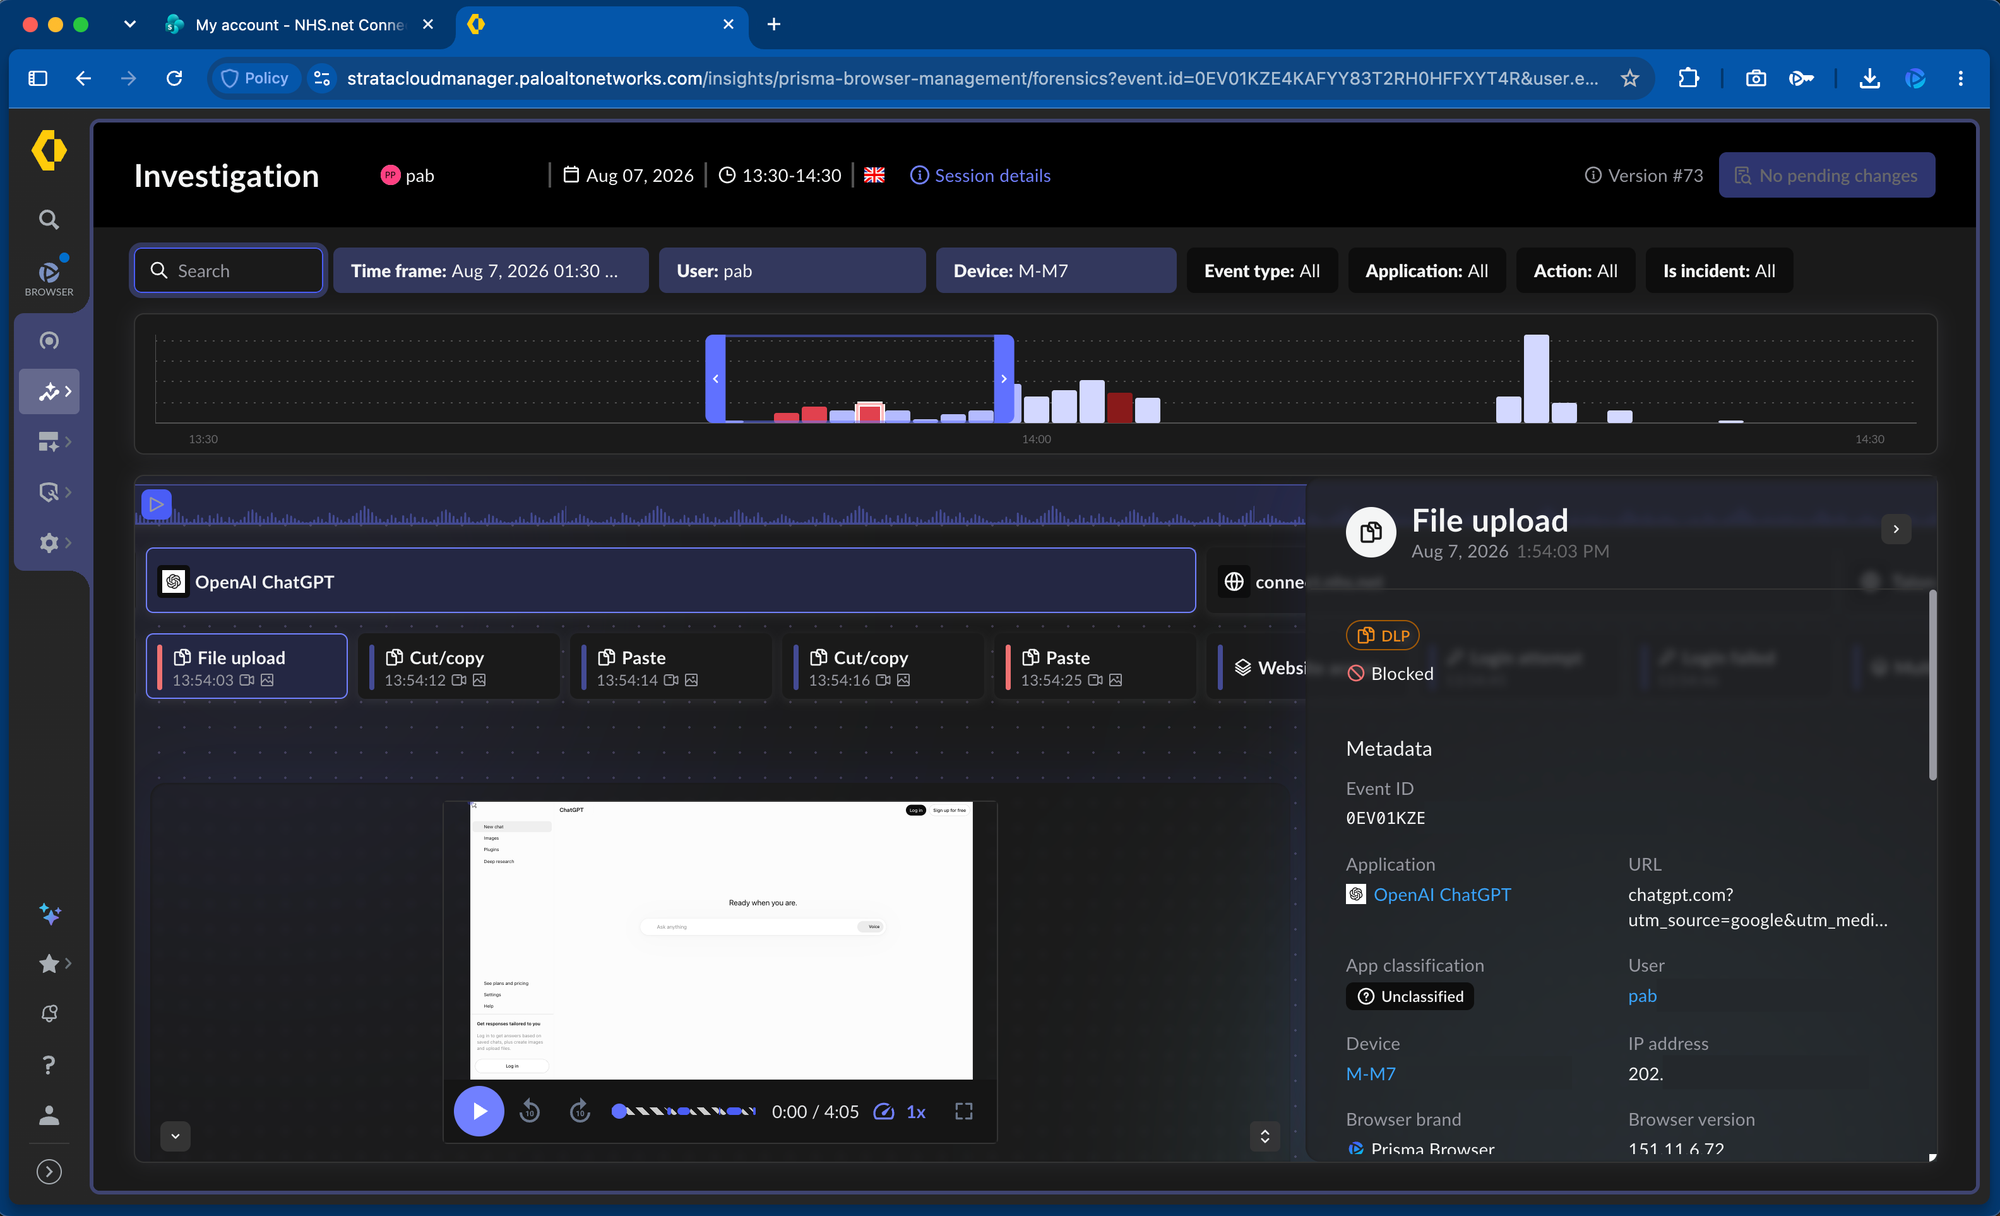Collapse the File upload details panel
The image size is (2000, 1216).
[x=1896, y=529]
